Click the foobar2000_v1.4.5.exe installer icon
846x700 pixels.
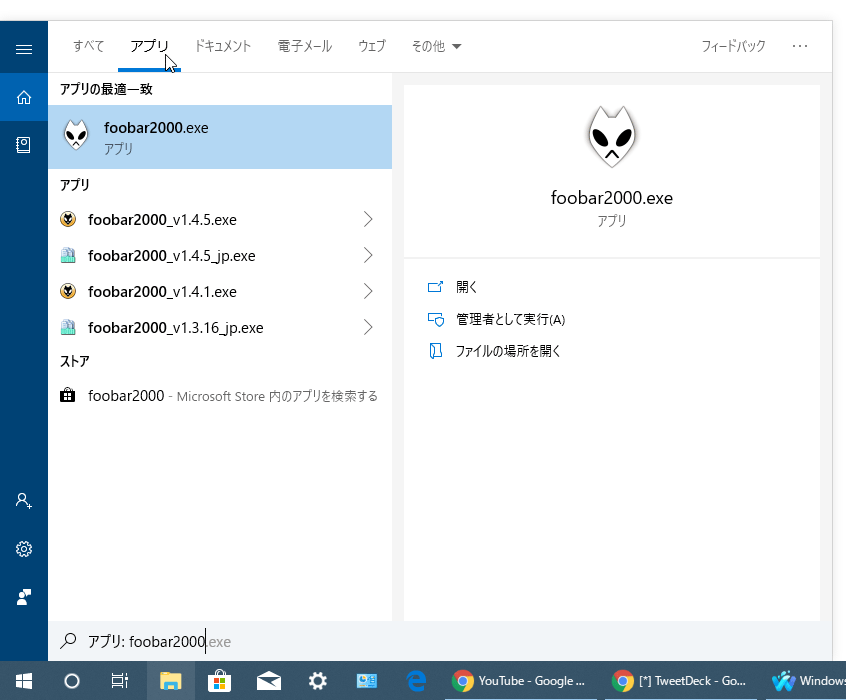click(x=68, y=219)
